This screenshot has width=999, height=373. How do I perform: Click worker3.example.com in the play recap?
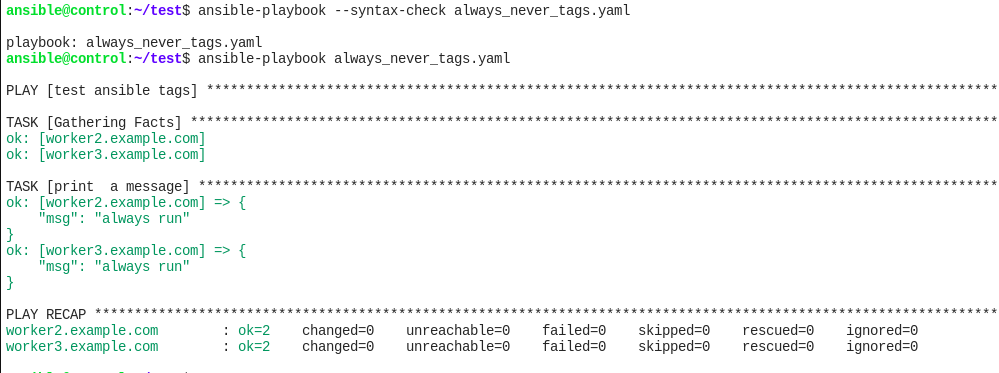click(x=82, y=346)
